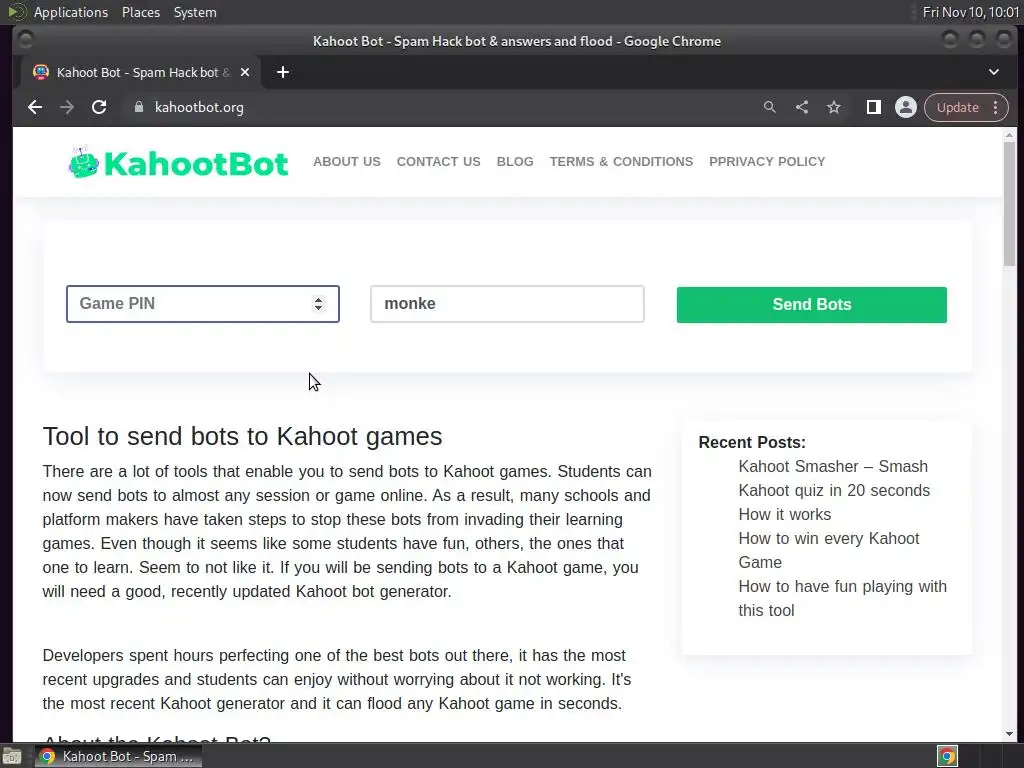The height and width of the screenshot is (768, 1024).
Task: Open PPRIVACY POLICY page
Action: [x=767, y=161]
